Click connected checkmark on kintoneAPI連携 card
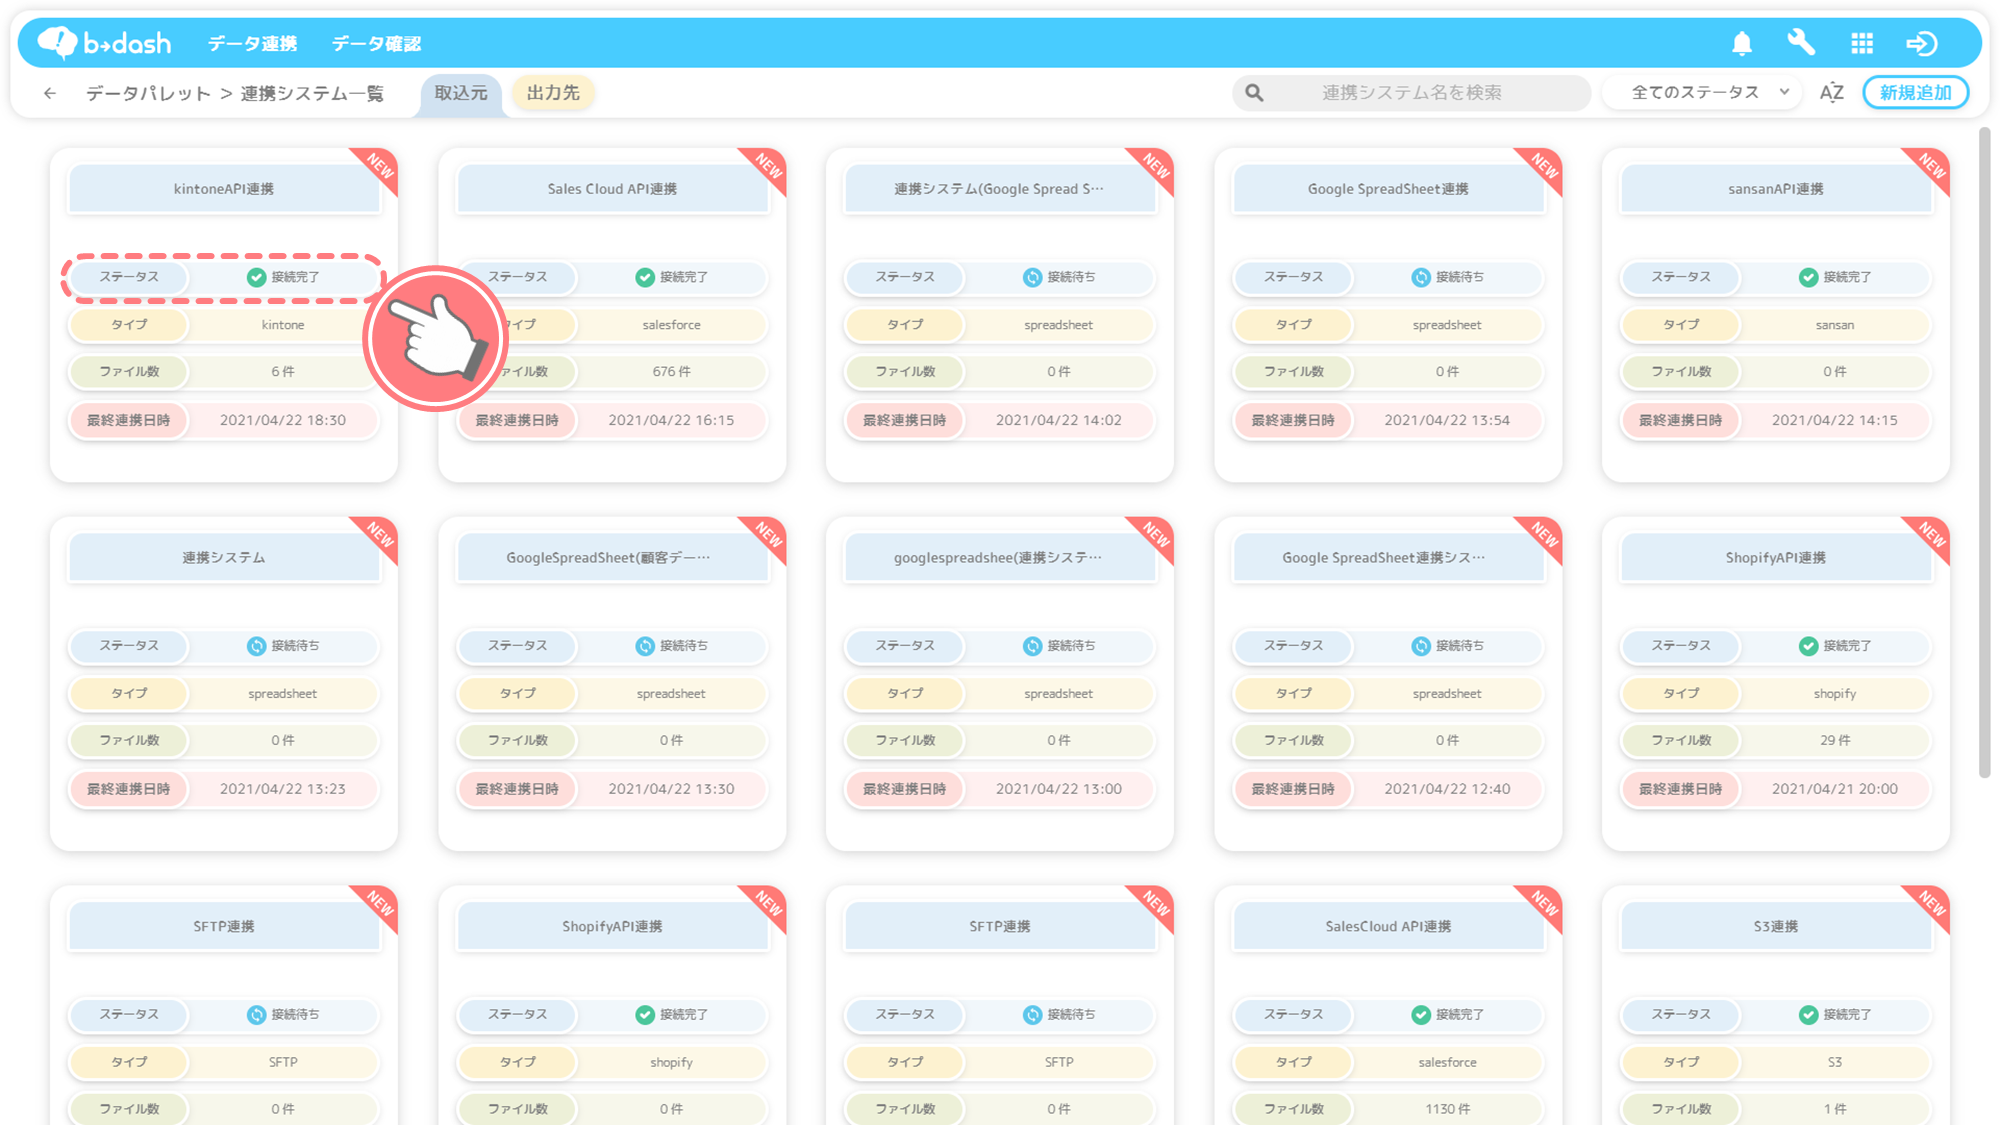This screenshot has height=1125, width=2000. click(257, 277)
